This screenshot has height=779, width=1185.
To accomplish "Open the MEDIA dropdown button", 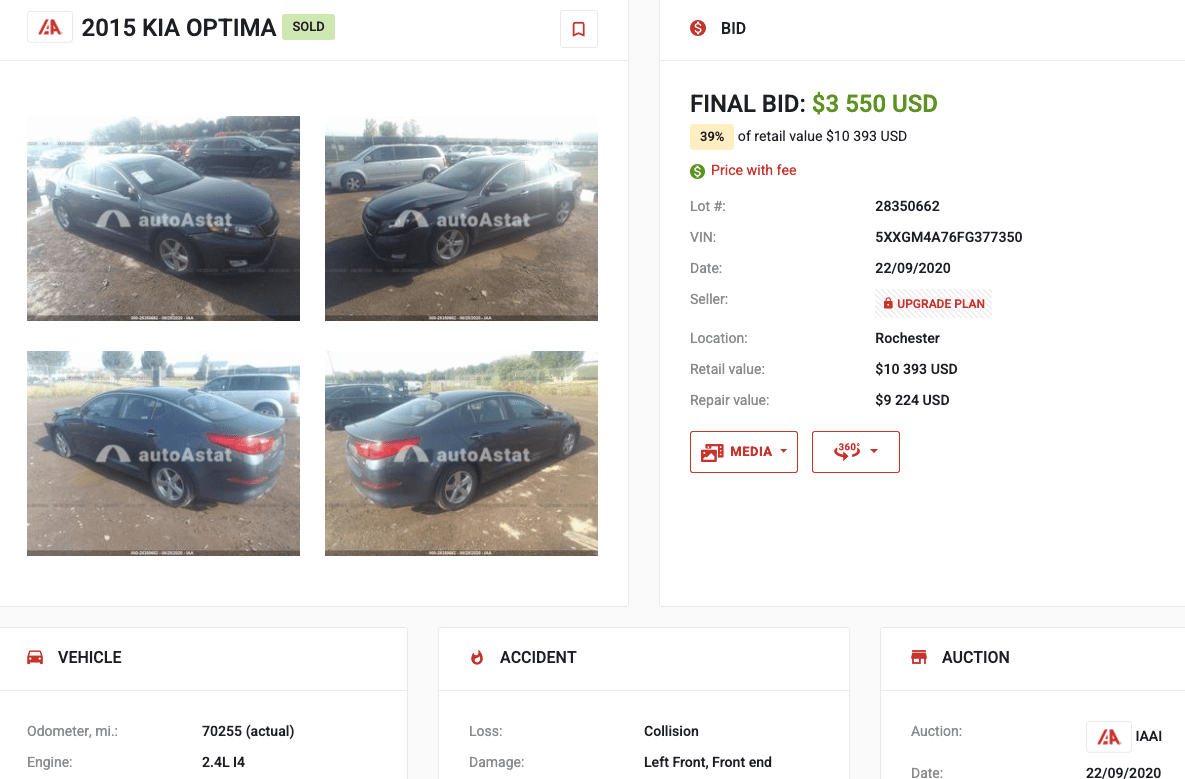I will coord(744,452).
